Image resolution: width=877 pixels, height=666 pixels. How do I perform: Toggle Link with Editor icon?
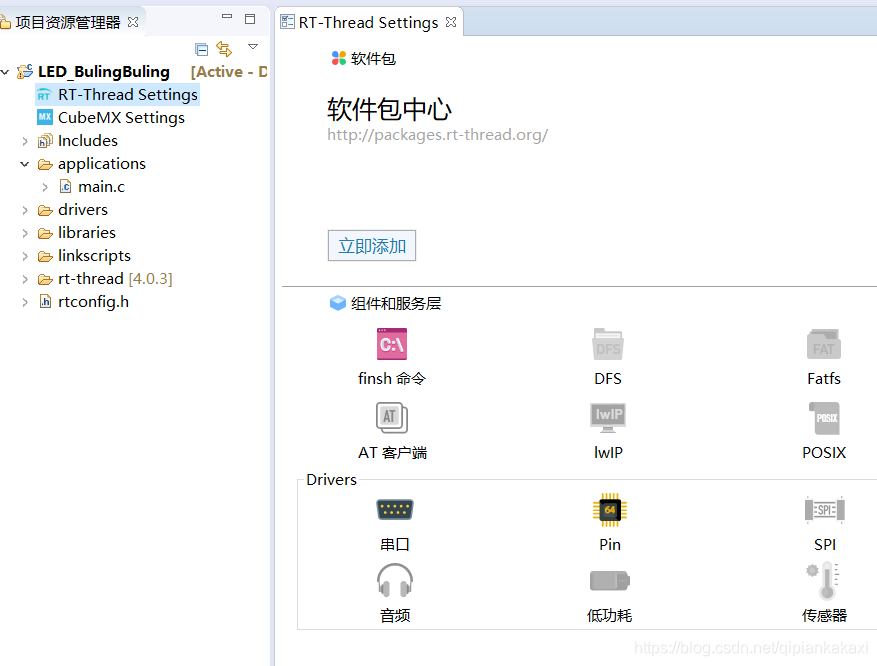[224, 49]
